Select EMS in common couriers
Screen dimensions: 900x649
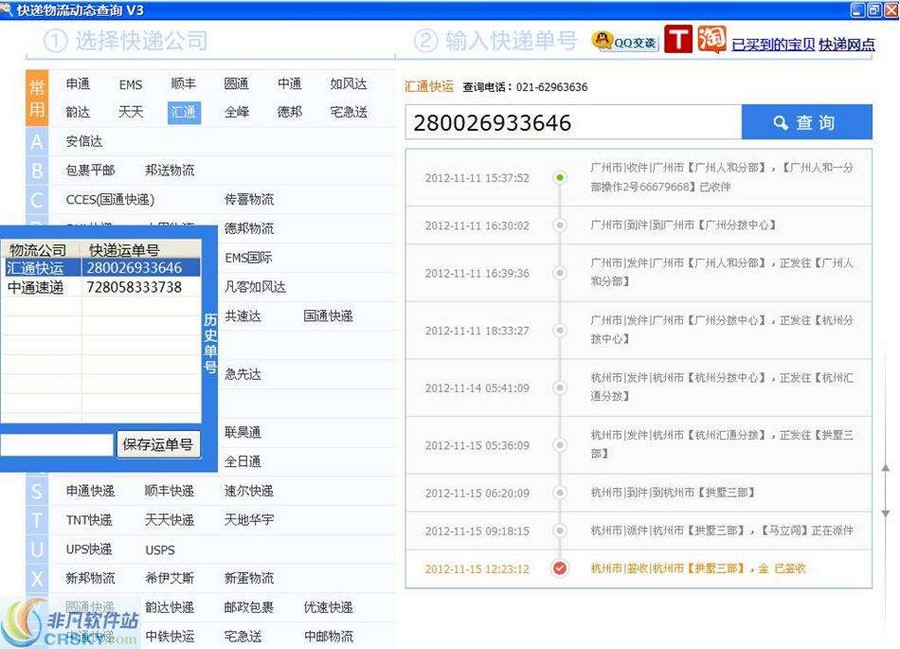pos(130,85)
